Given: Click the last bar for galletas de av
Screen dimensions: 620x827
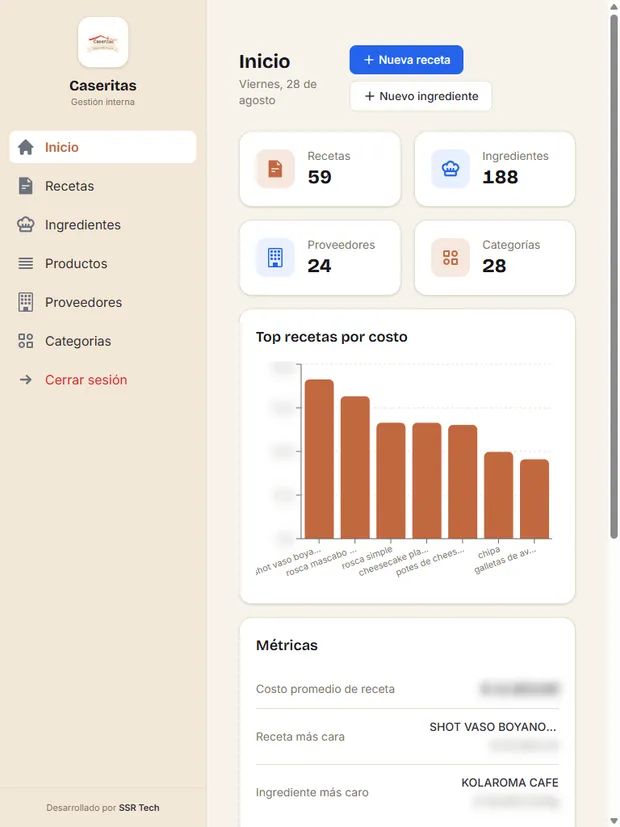Looking at the screenshot, I should coord(534,499).
